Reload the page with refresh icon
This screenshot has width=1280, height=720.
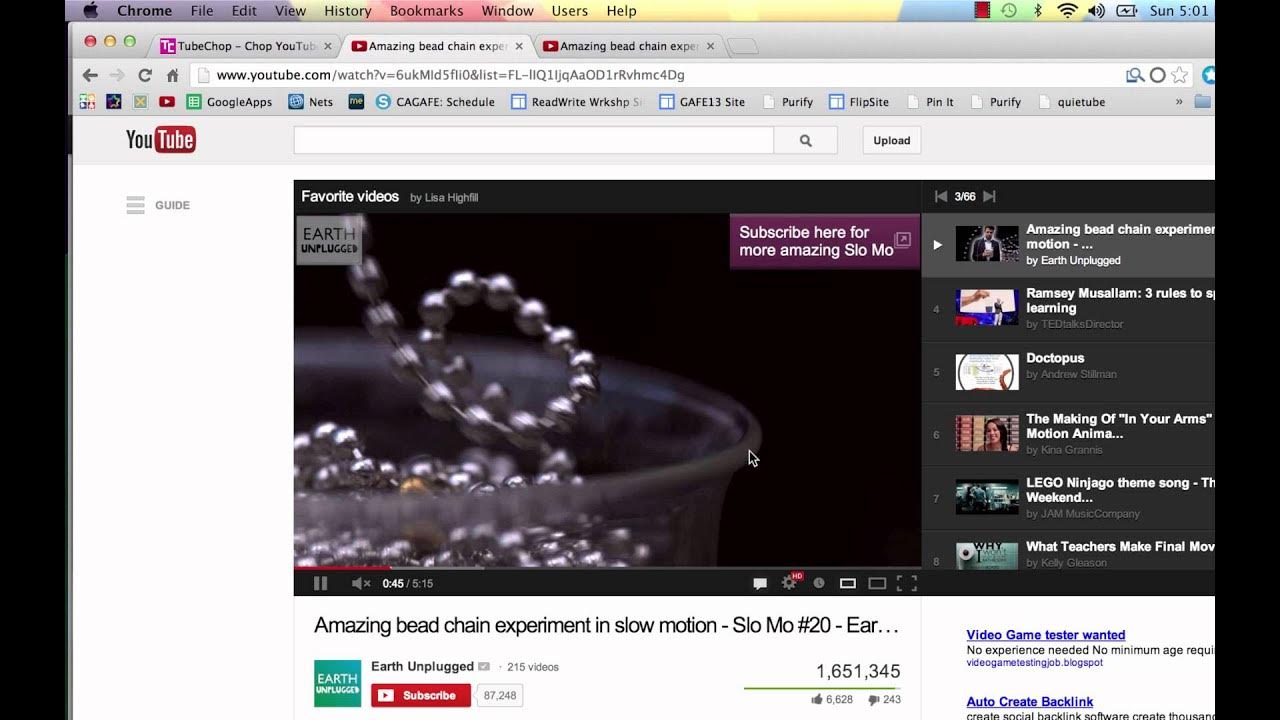145,75
